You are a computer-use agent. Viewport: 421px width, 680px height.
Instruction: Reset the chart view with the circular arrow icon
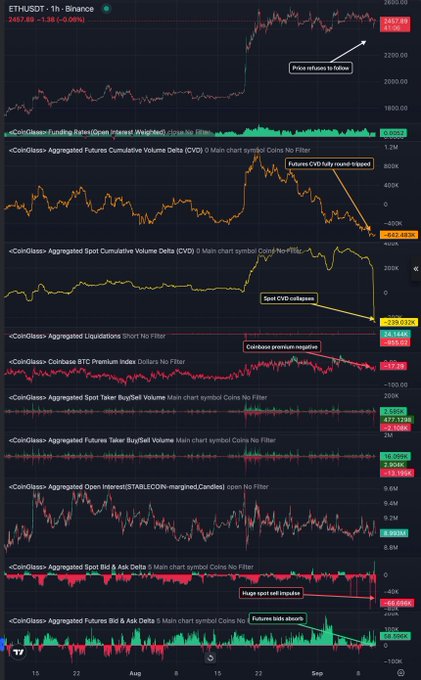coord(210,658)
